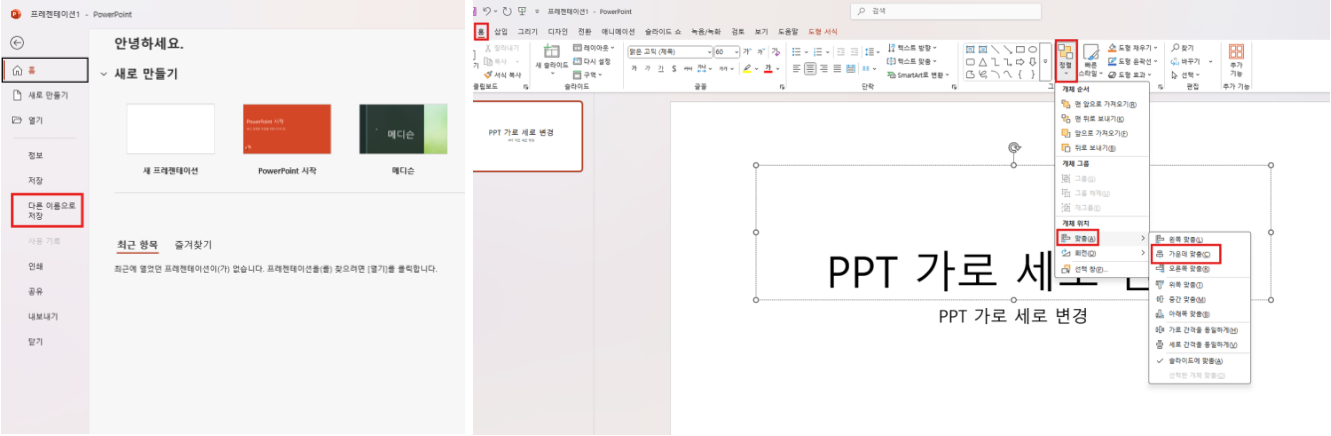
Task: Click the red font color button
Action: tap(768, 68)
